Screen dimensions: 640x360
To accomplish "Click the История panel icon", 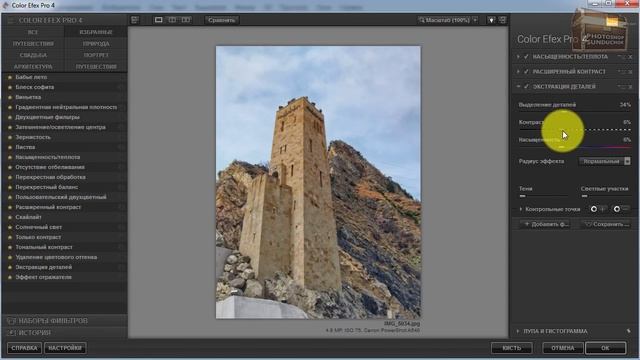I will coord(11,333).
